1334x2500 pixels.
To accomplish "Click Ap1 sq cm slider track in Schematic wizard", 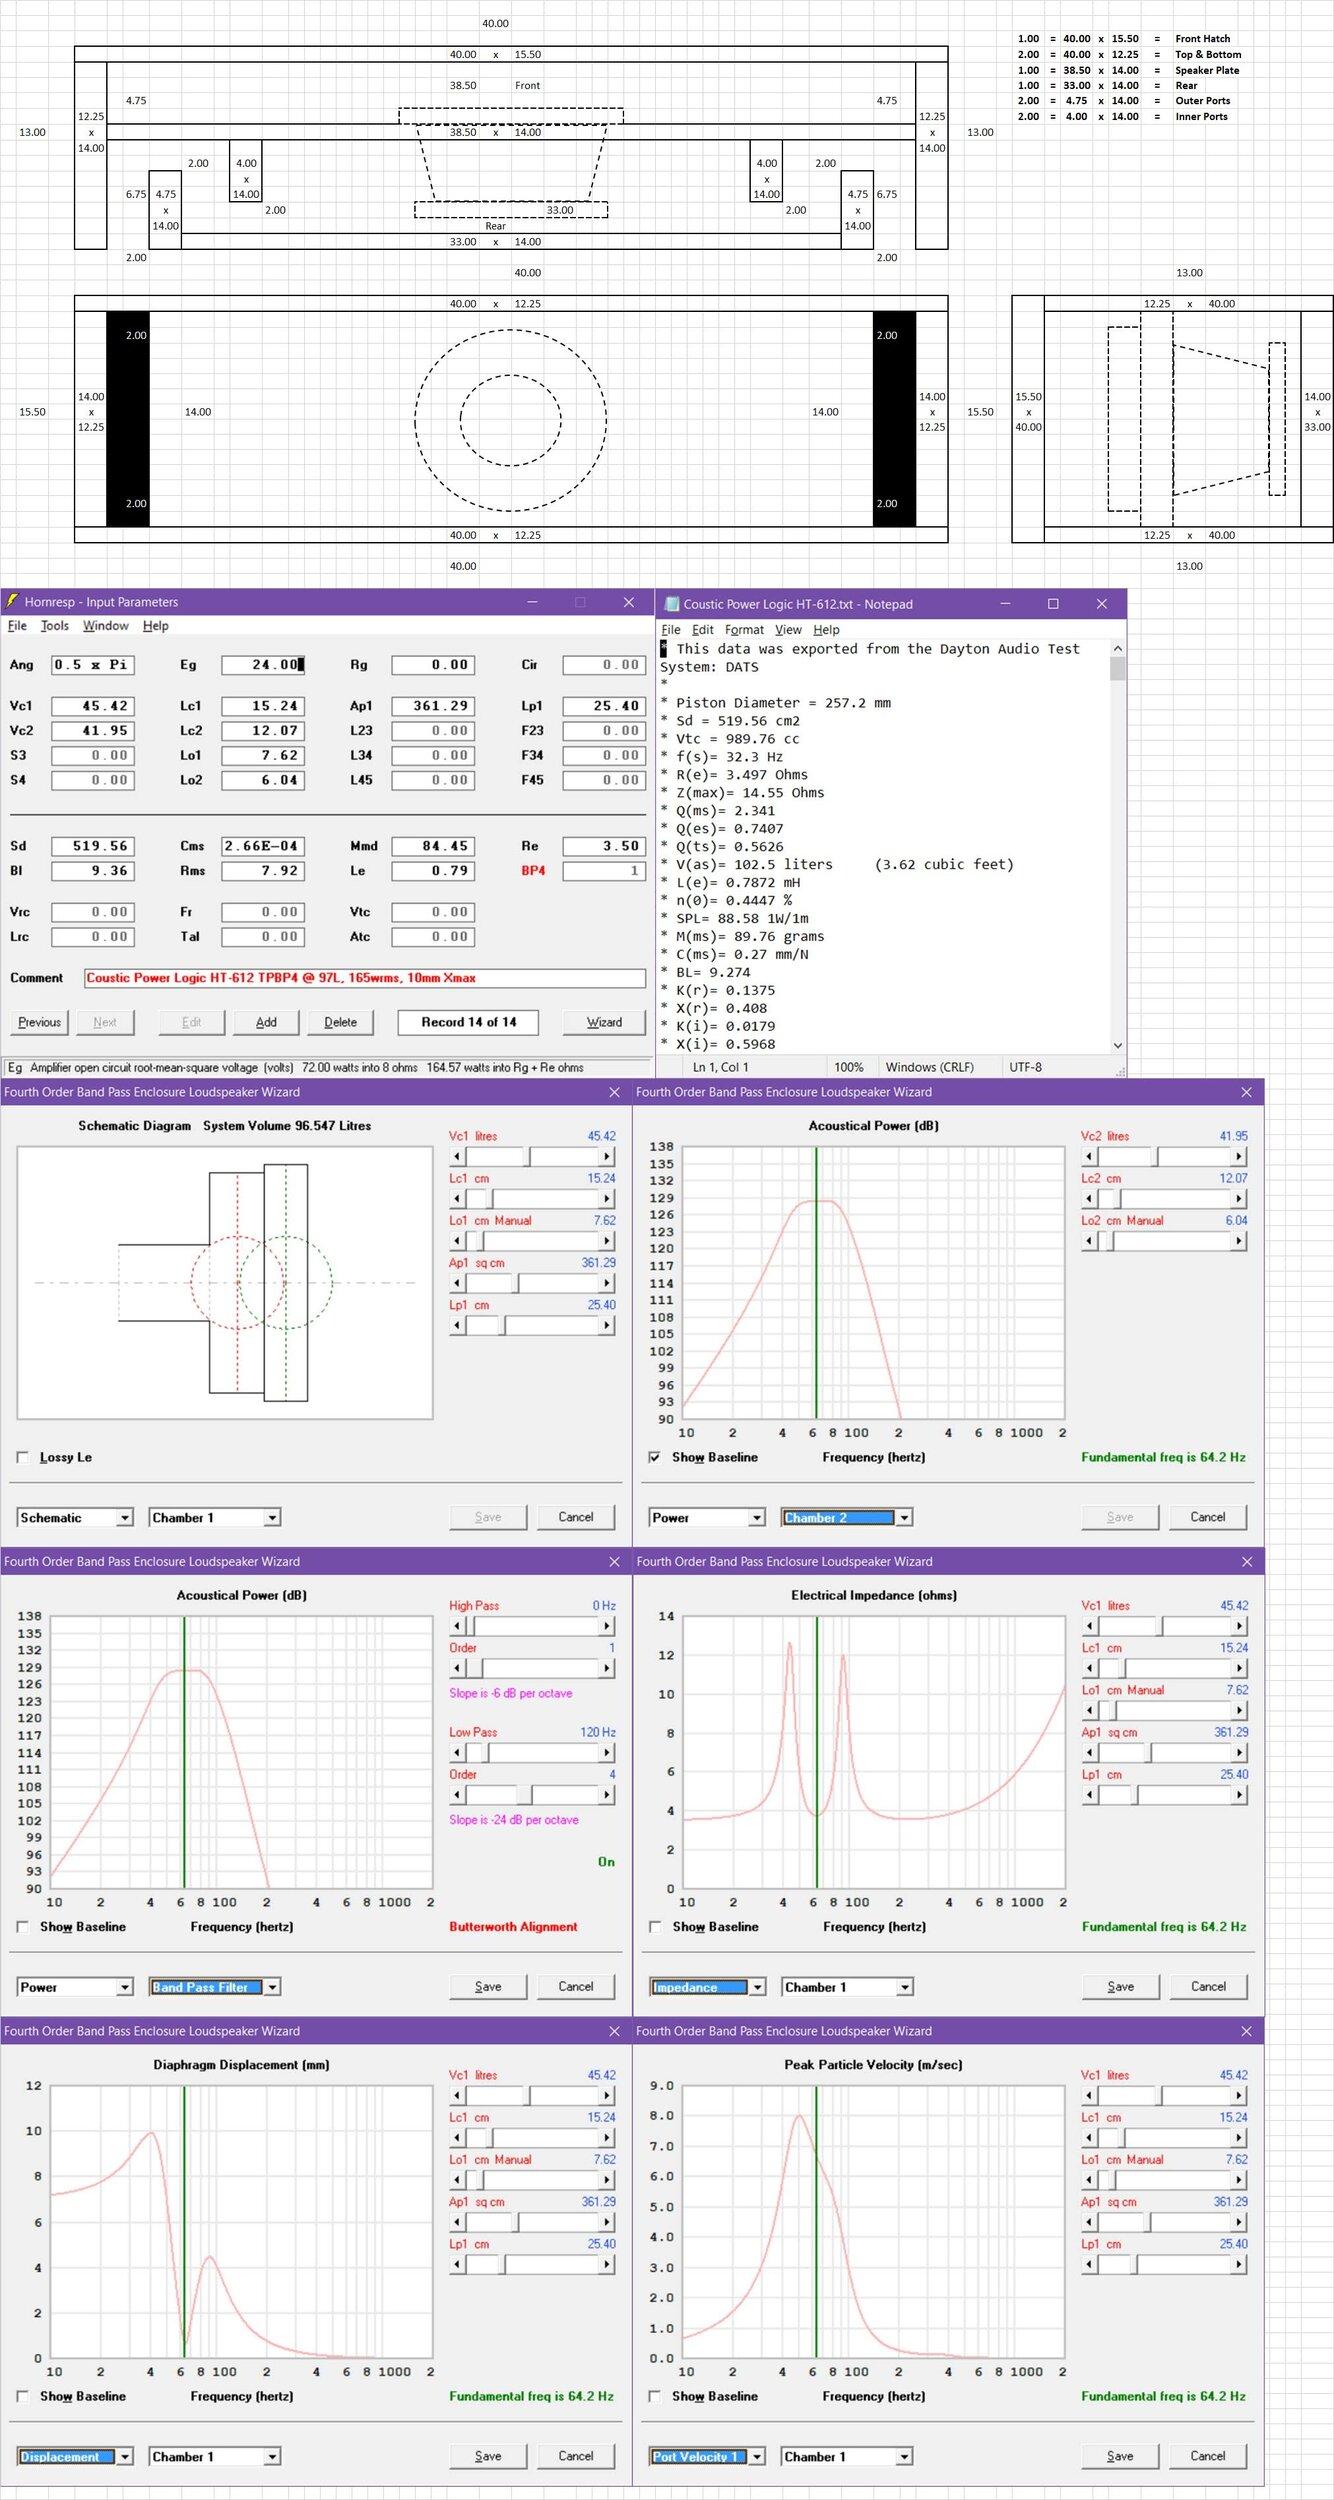I will [532, 1283].
